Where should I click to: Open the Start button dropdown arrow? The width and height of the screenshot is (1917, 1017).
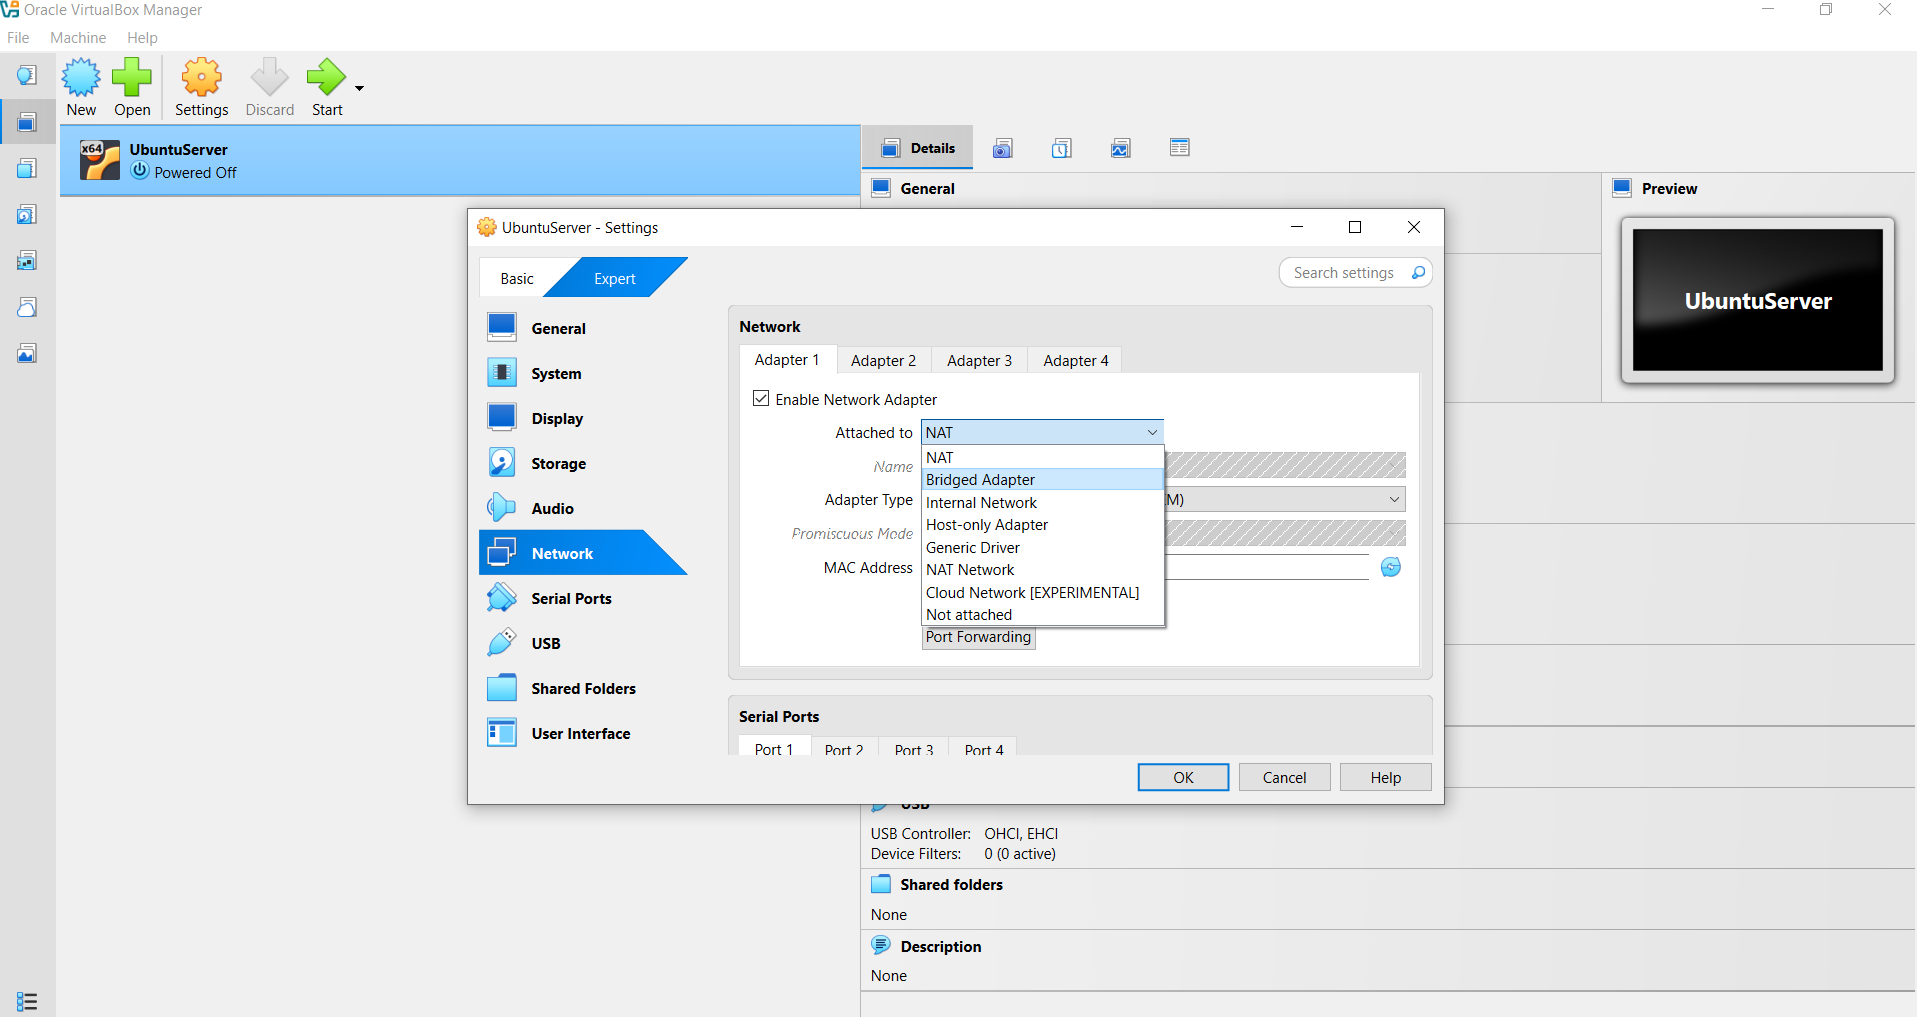pos(359,88)
